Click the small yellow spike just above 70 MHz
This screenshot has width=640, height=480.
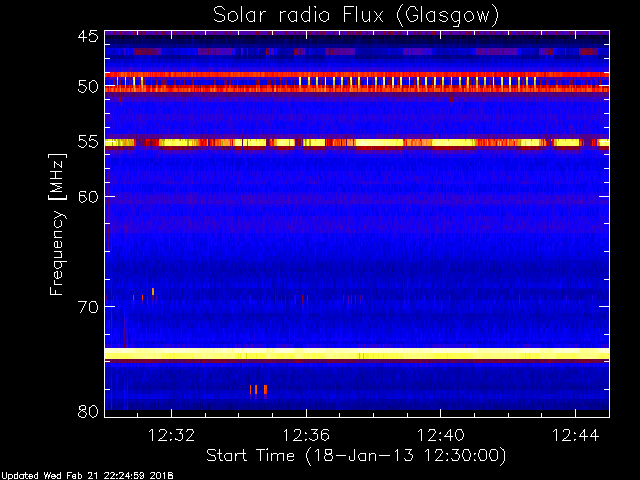tap(153, 291)
